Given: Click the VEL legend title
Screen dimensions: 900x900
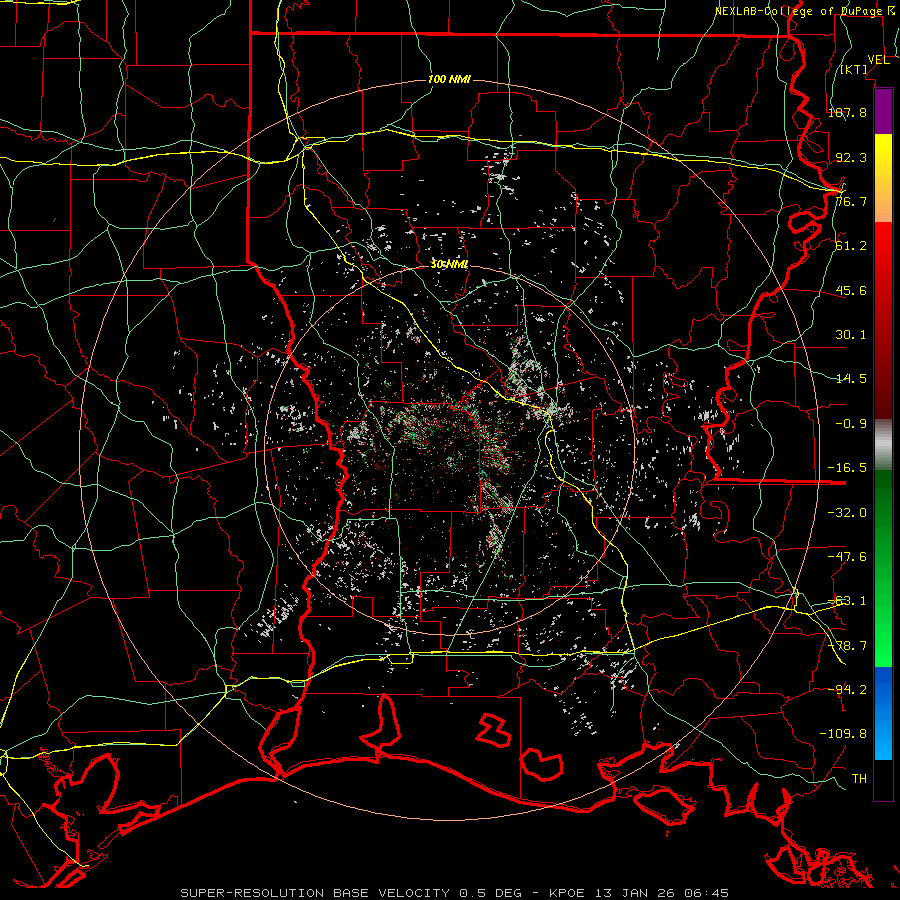Looking at the screenshot, I should coord(878,60).
